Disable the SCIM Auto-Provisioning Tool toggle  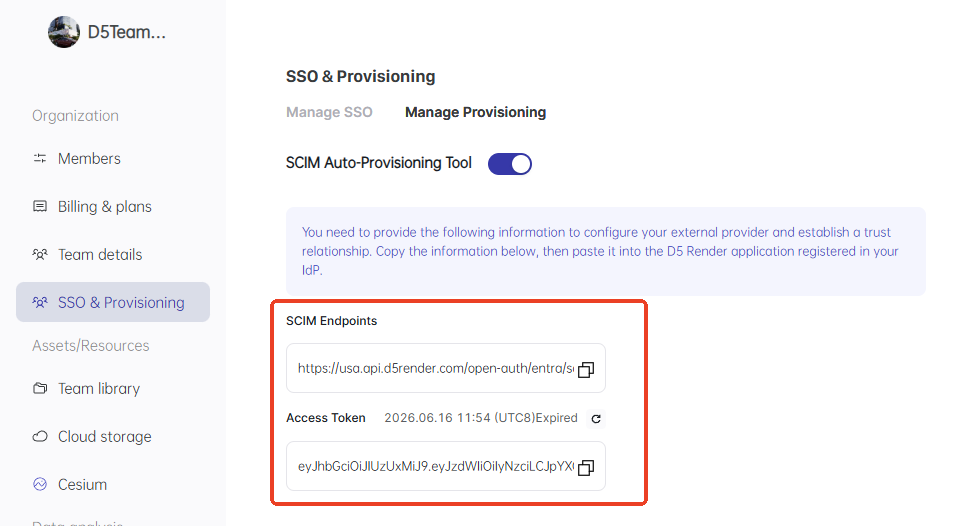click(509, 164)
